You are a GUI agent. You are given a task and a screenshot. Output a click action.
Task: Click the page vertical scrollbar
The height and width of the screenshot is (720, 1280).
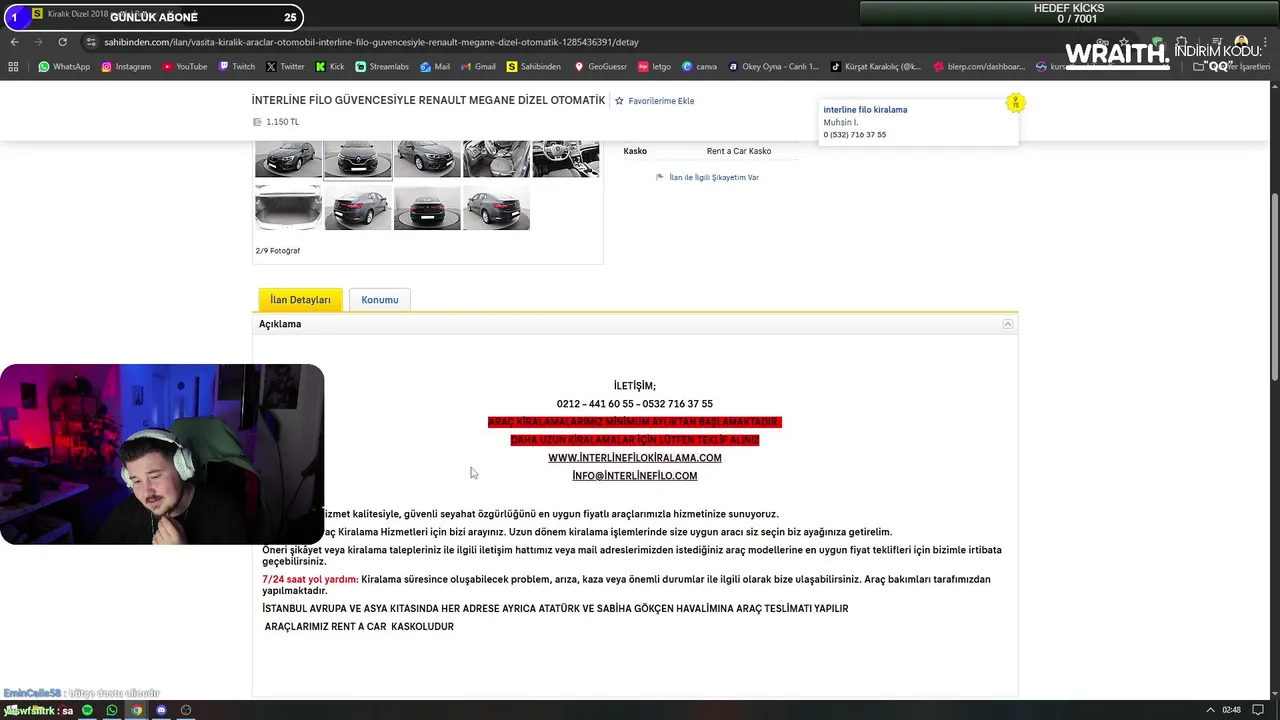[x=1275, y=285]
